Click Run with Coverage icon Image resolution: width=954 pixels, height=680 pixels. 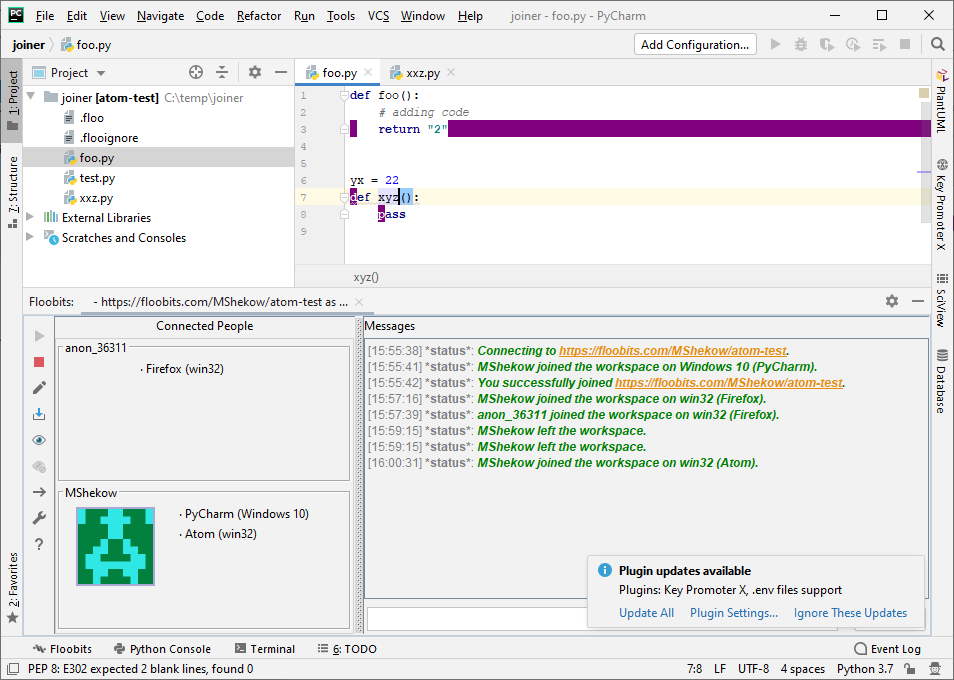coord(826,44)
